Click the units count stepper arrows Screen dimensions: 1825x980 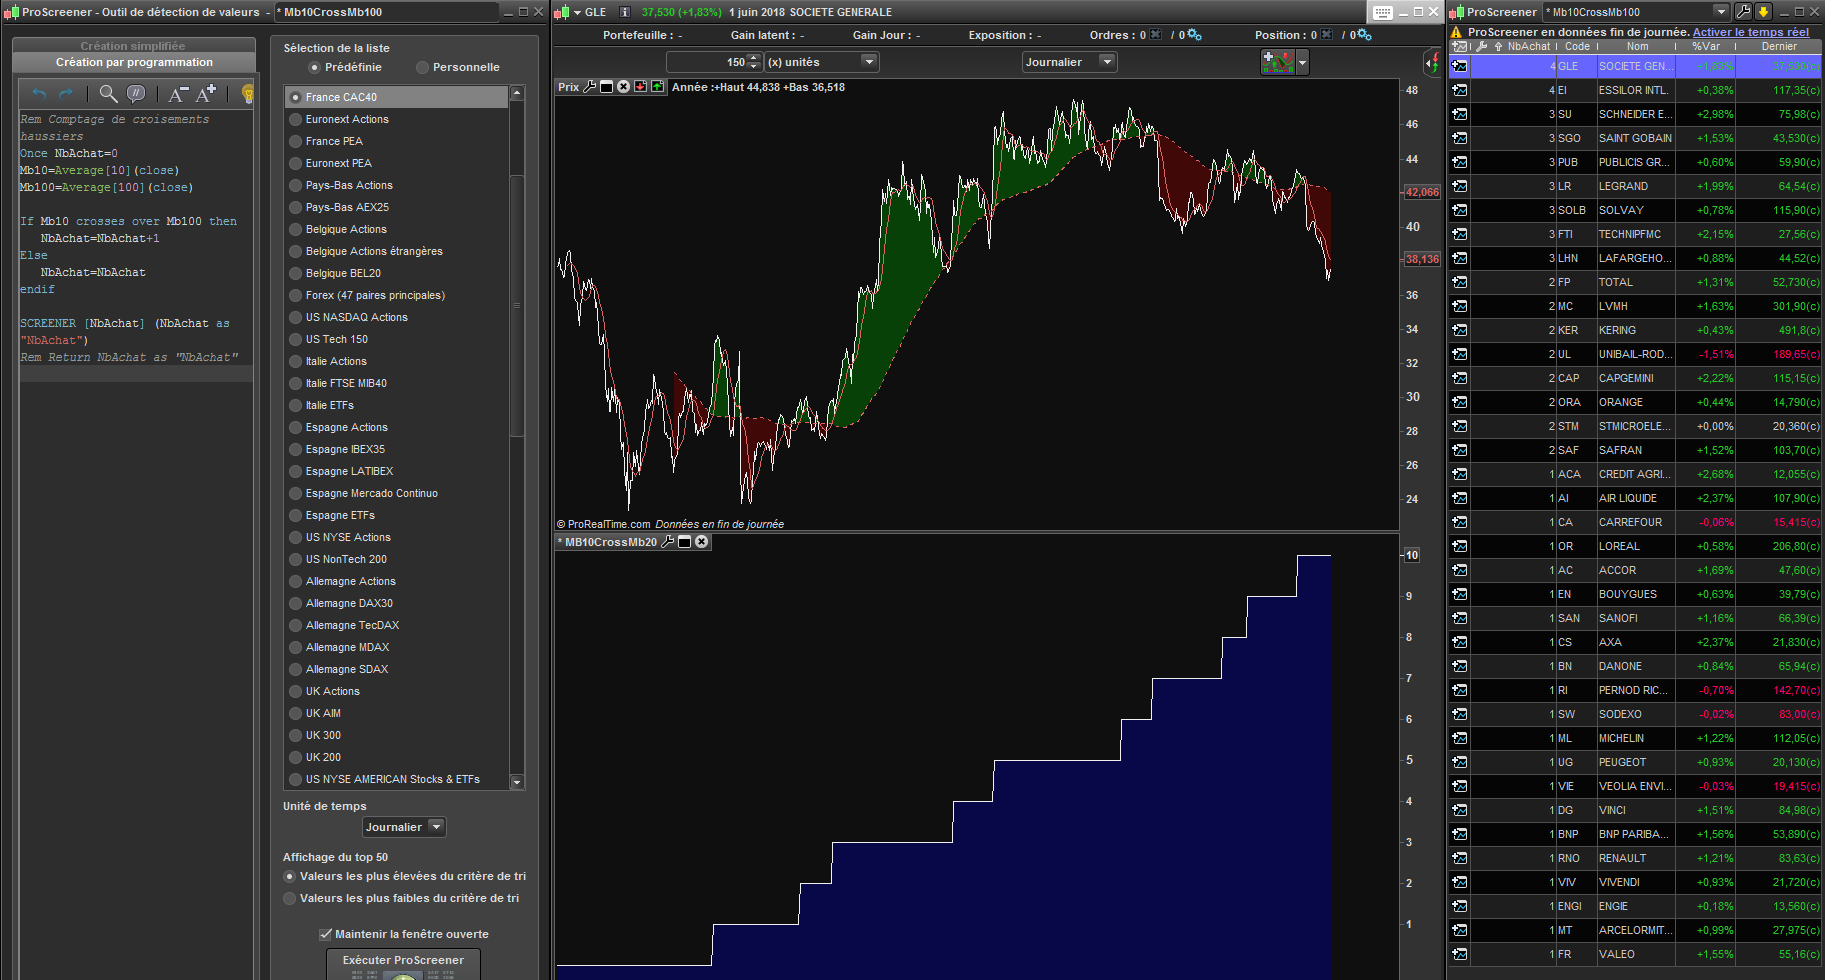pyautogui.click(x=755, y=62)
